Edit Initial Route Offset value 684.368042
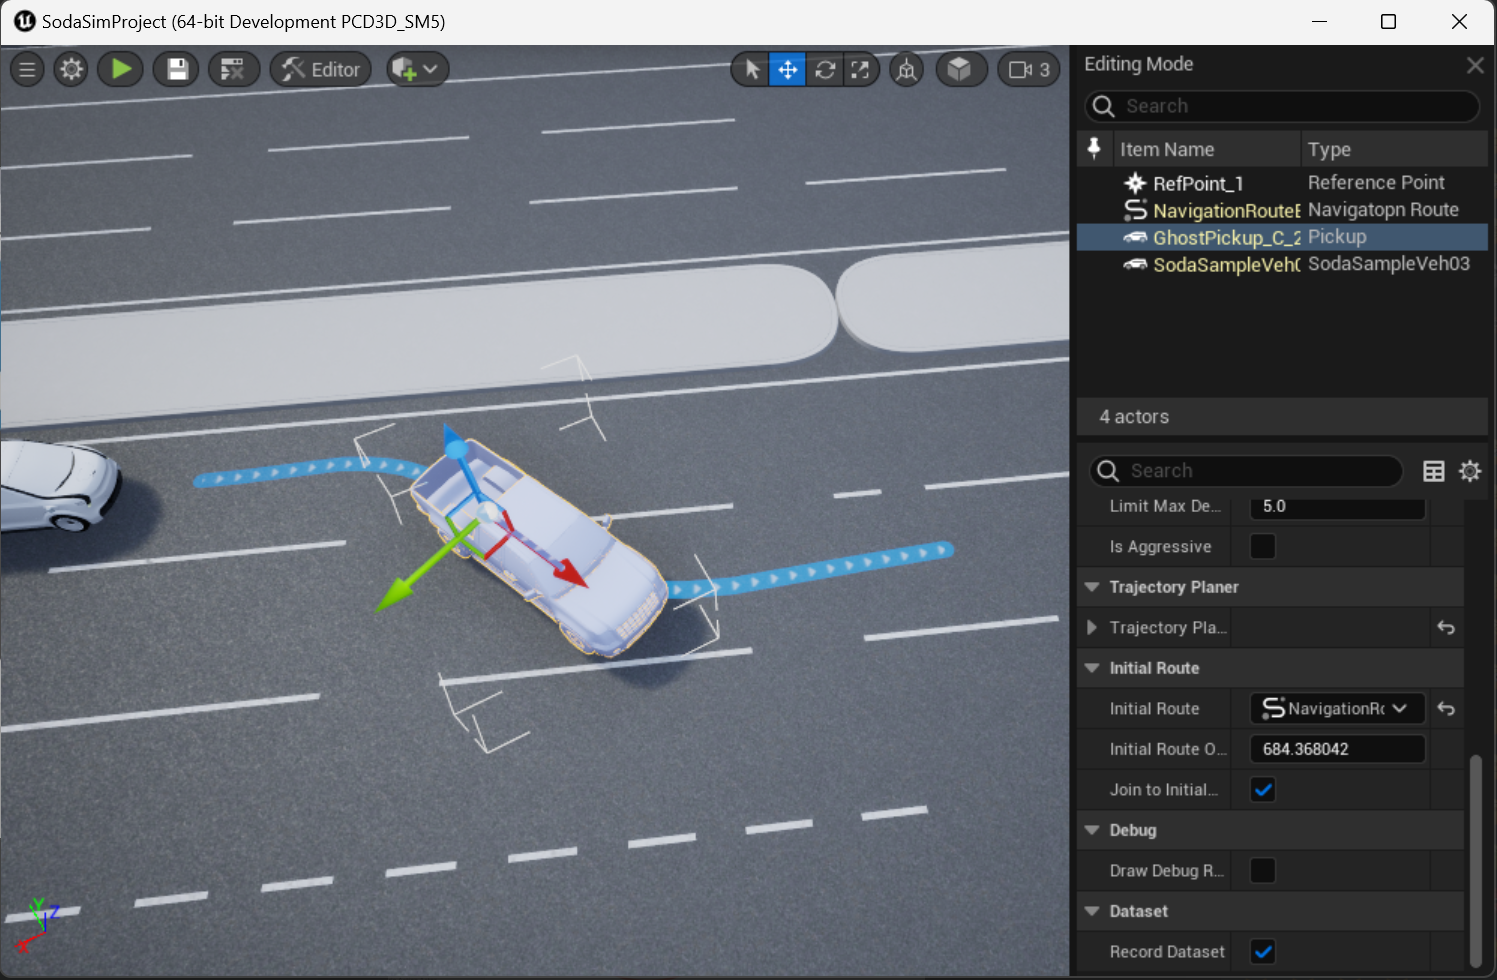The image size is (1497, 980). (x=1337, y=749)
